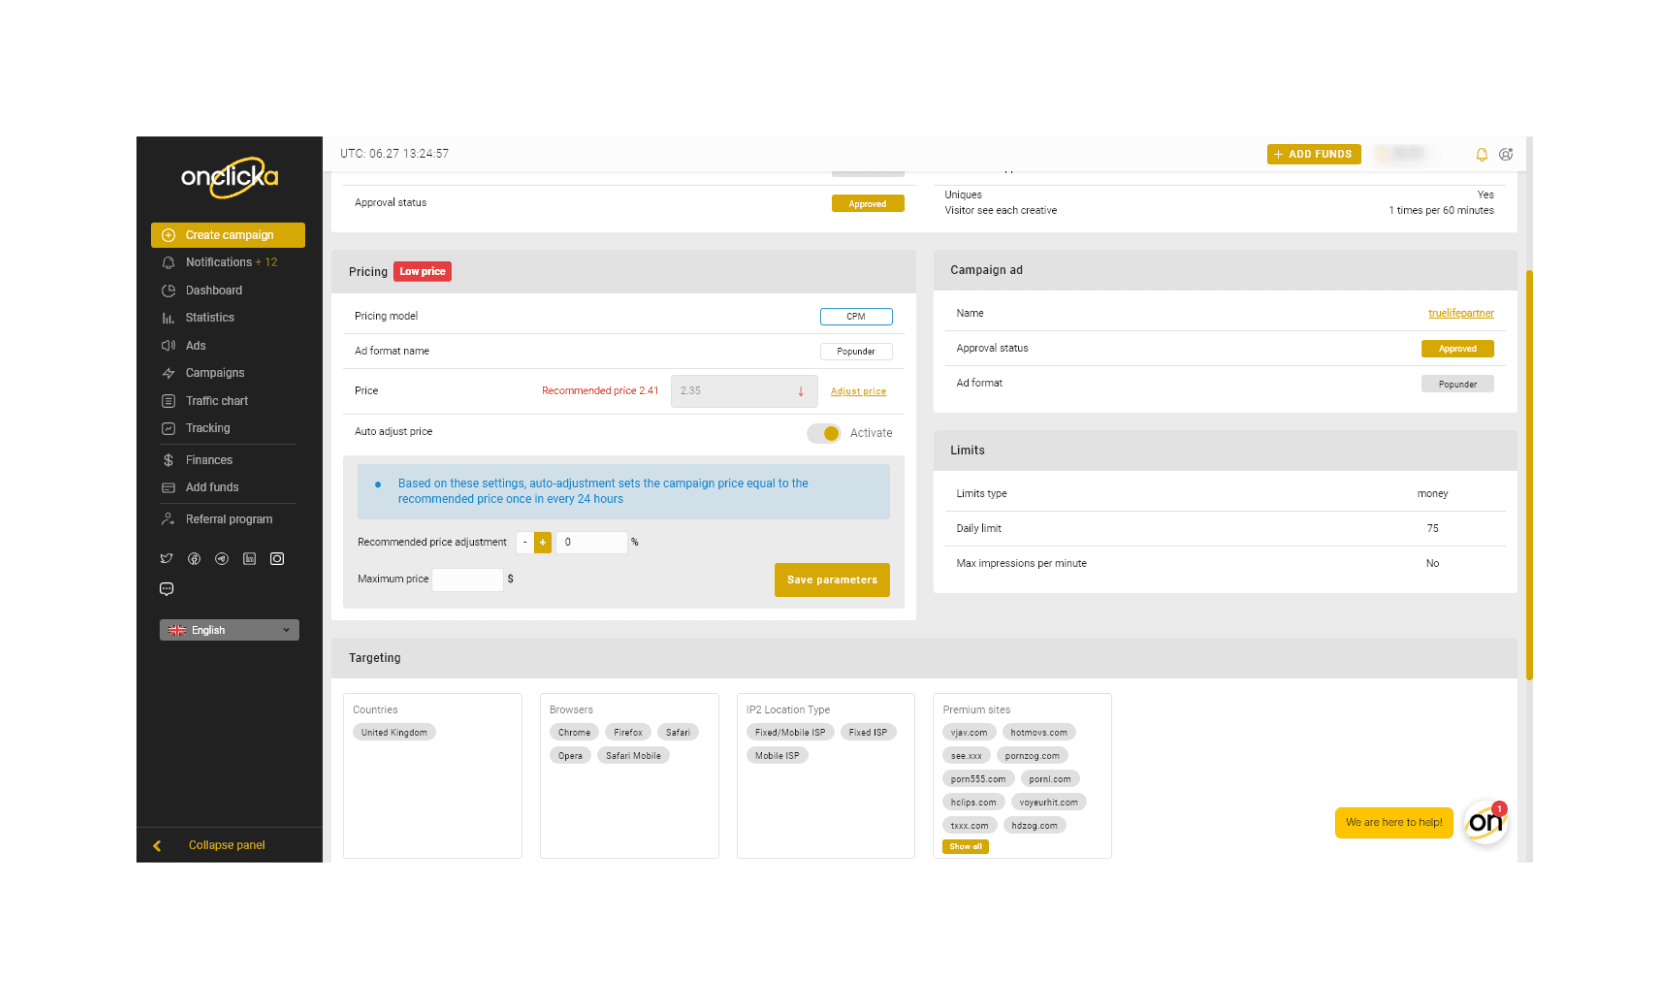The image size is (1670, 999).
Task: Open the English language dropdown
Action: [229, 630]
